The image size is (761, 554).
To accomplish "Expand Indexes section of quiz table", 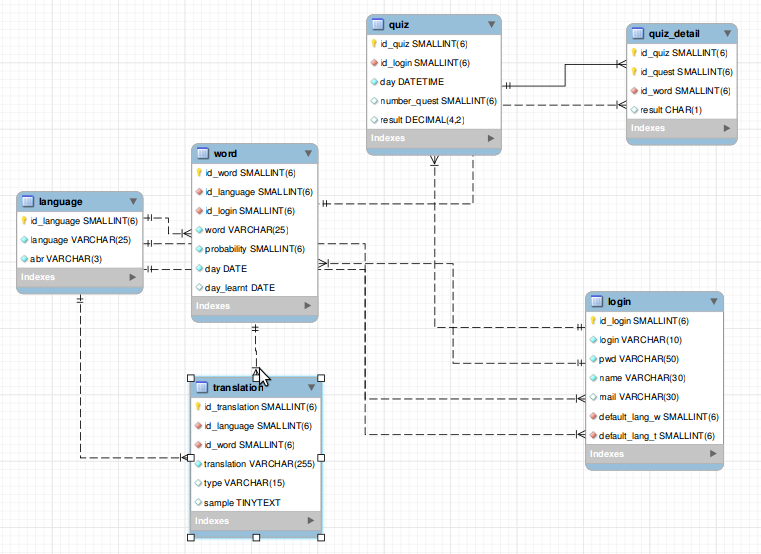I will 490,139.
